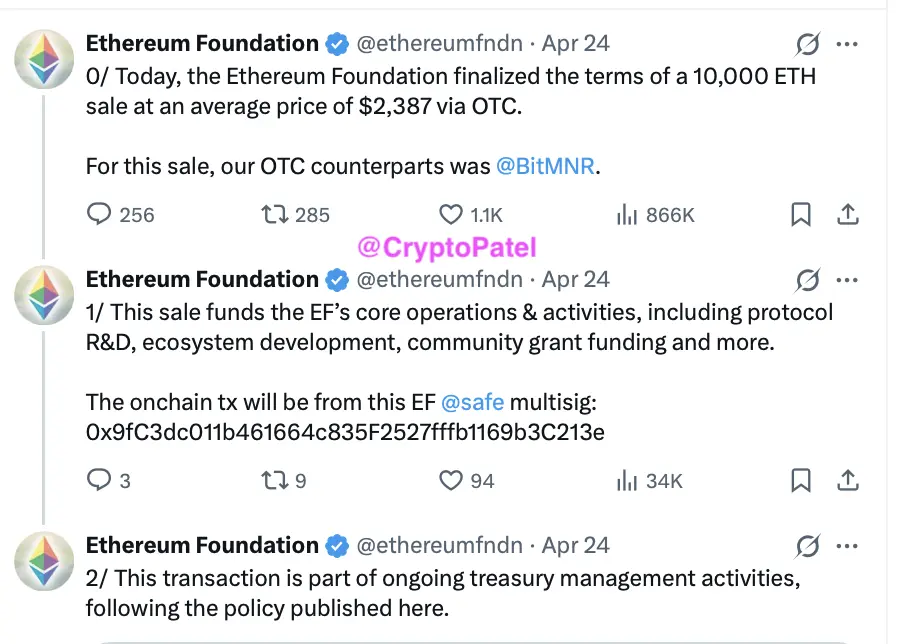Like the tweet with 94 likes
The width and height of the screenshot is (900, 644).
(451, 481)
